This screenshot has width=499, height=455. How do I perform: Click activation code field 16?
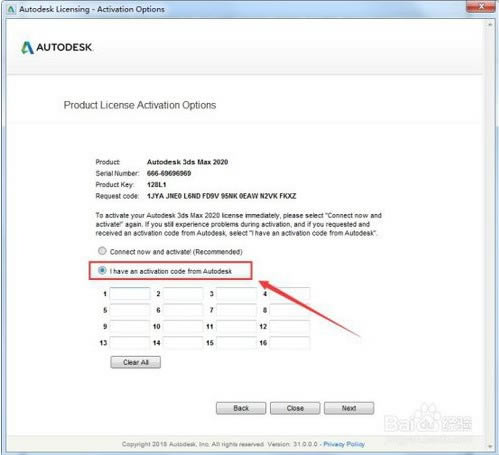click(290, 343)
